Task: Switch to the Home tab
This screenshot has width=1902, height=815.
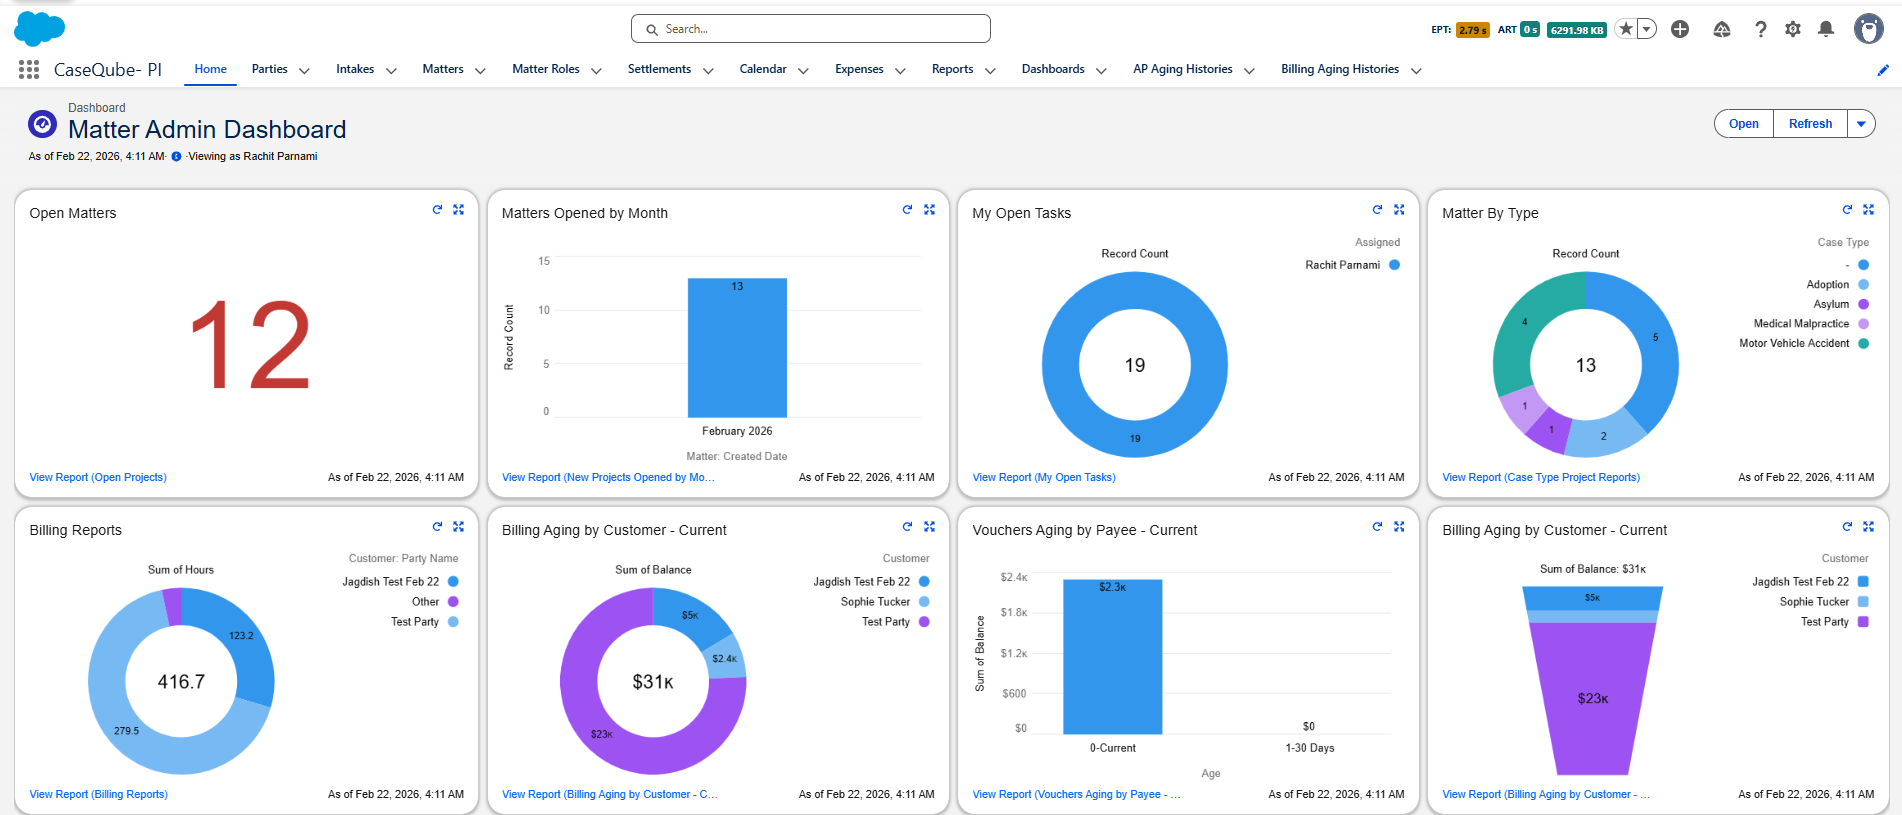Action: click(x=210, y=69)
